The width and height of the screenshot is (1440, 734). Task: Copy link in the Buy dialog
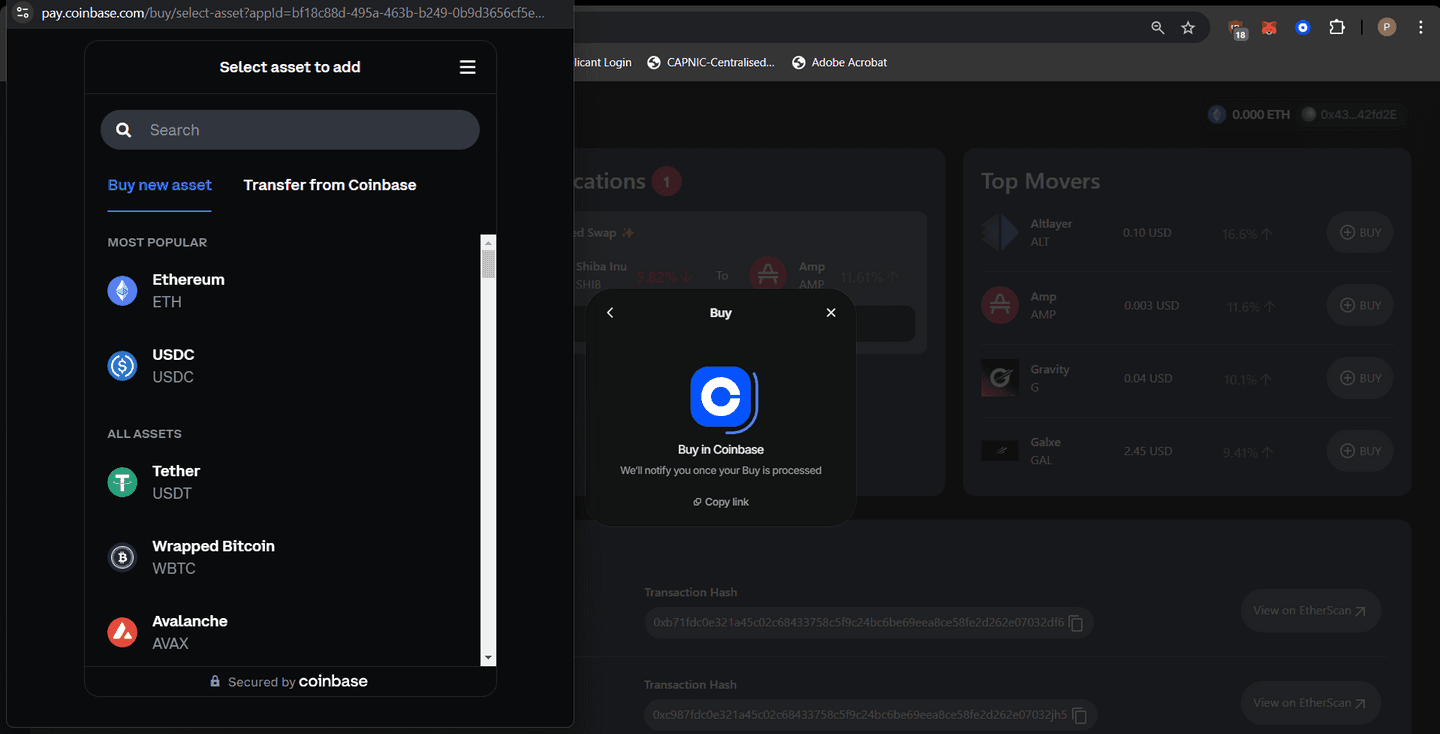[721, 502]
